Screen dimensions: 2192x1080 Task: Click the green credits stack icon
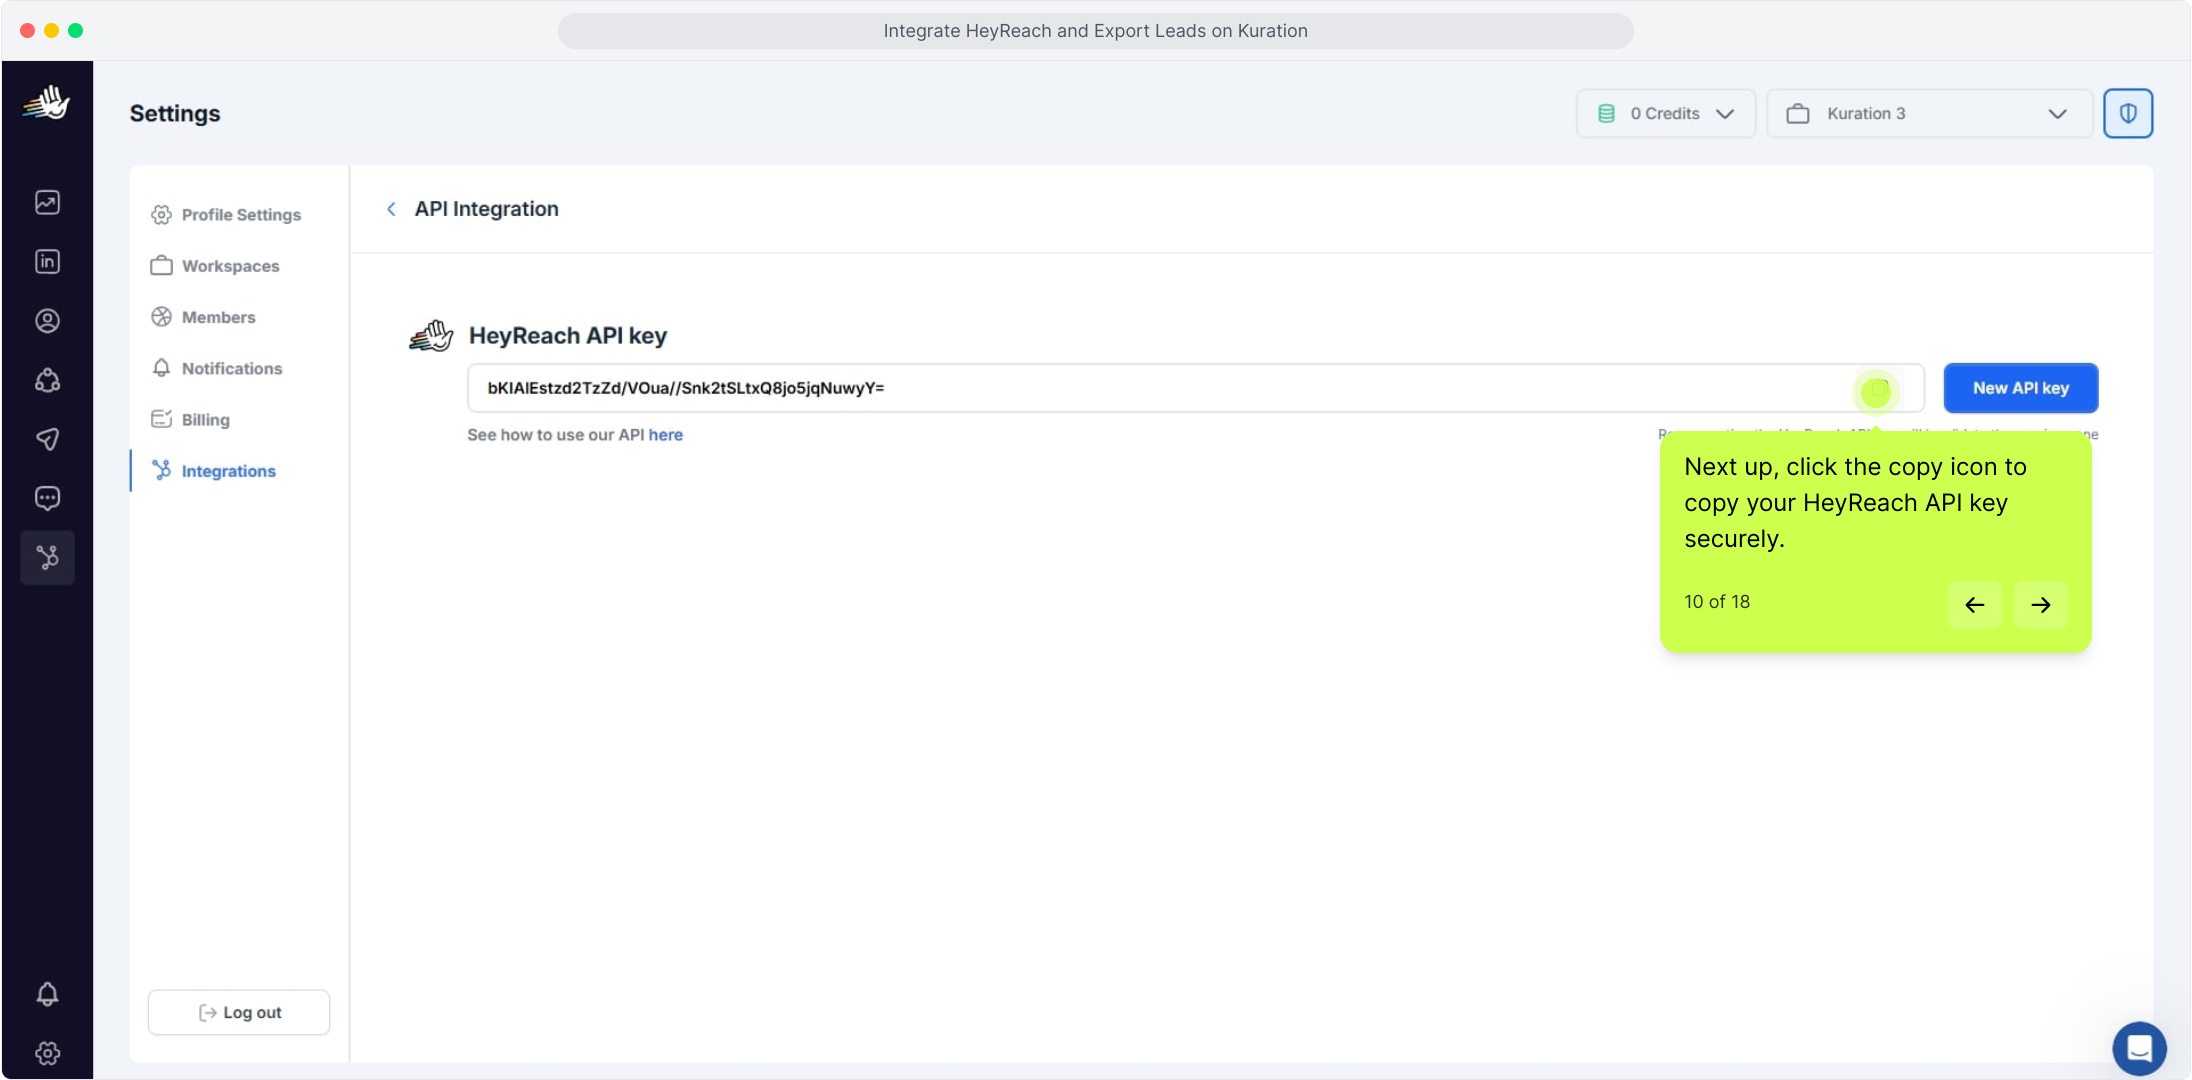click(1606, 114)
